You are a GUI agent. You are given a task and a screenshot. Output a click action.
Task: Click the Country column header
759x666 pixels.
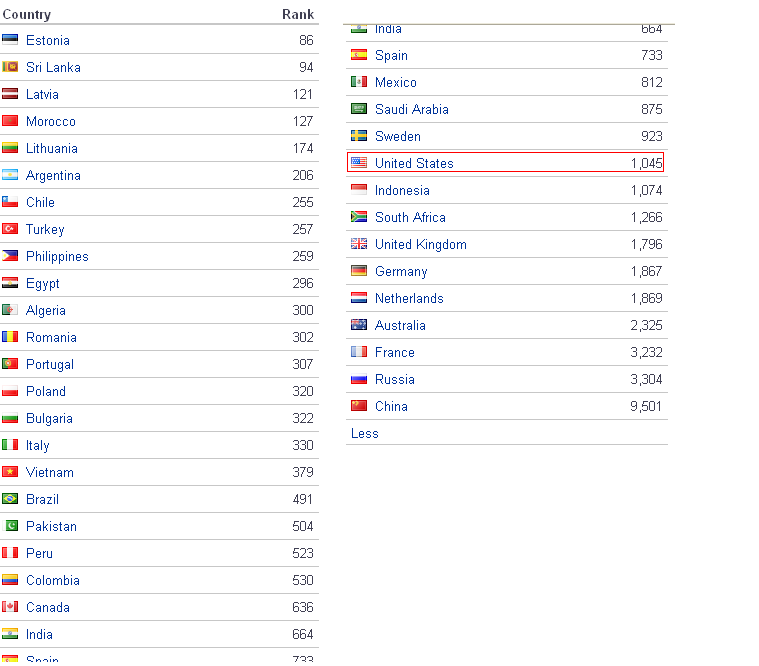click(27, 14)
